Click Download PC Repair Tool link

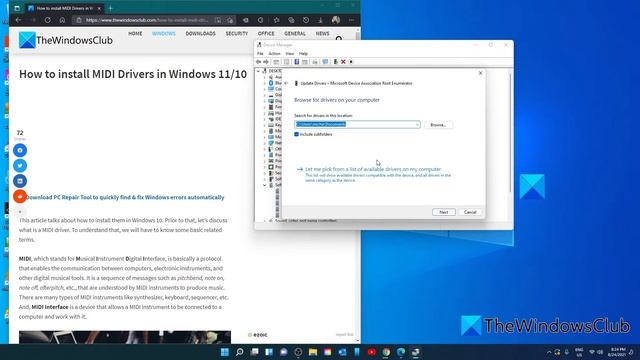pyautogui.click(x=125, y=197)
